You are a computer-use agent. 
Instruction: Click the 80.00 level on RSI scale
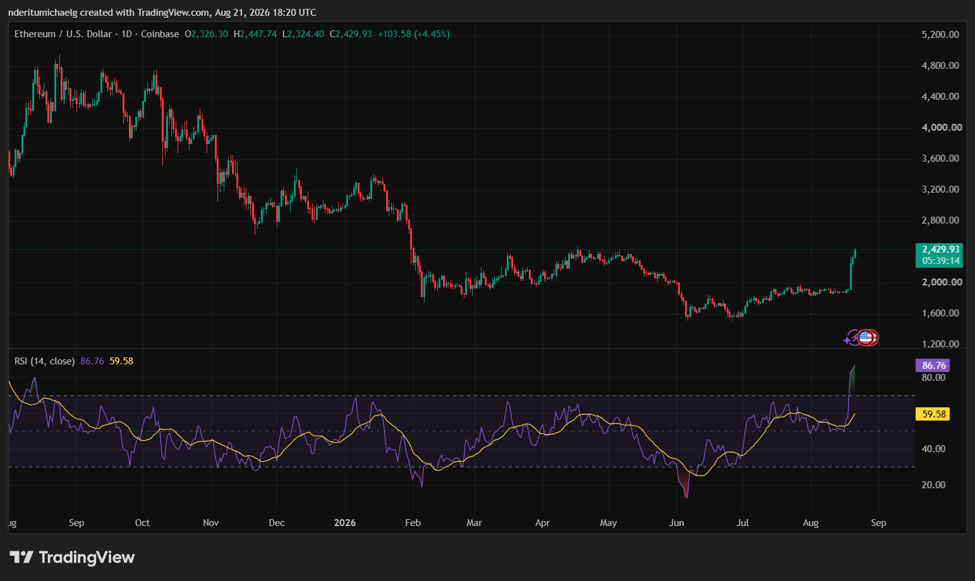(933, 378)
